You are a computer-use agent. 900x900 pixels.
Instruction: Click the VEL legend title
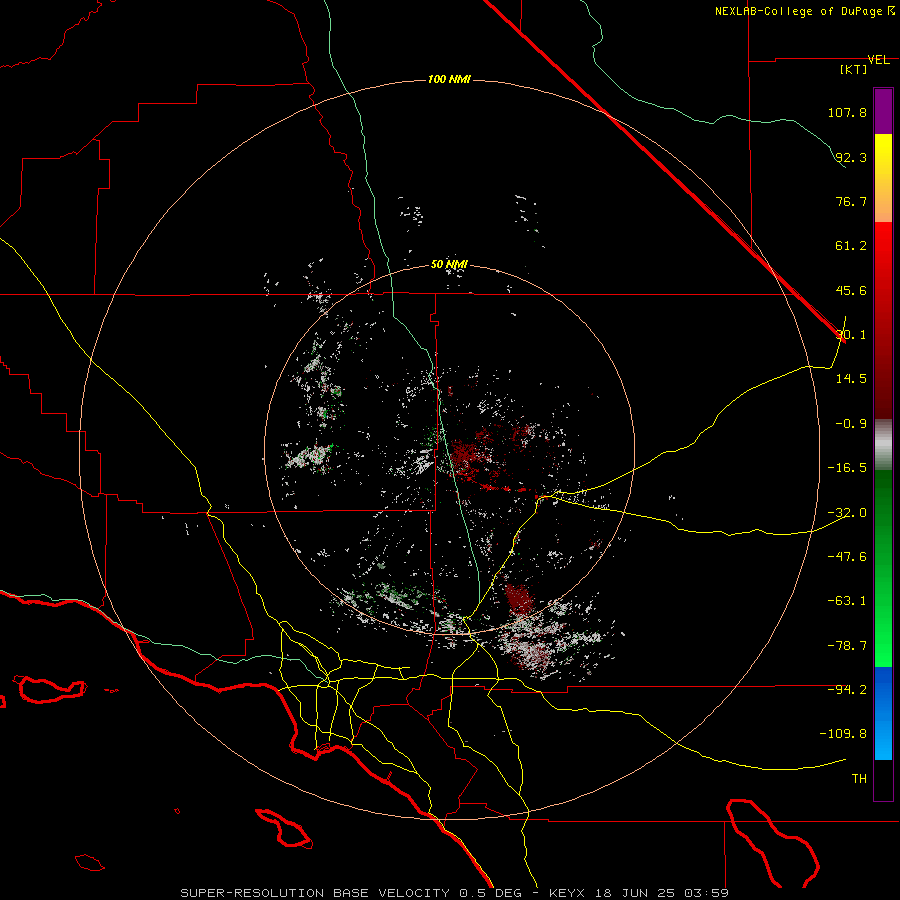[x=878, y=60]
